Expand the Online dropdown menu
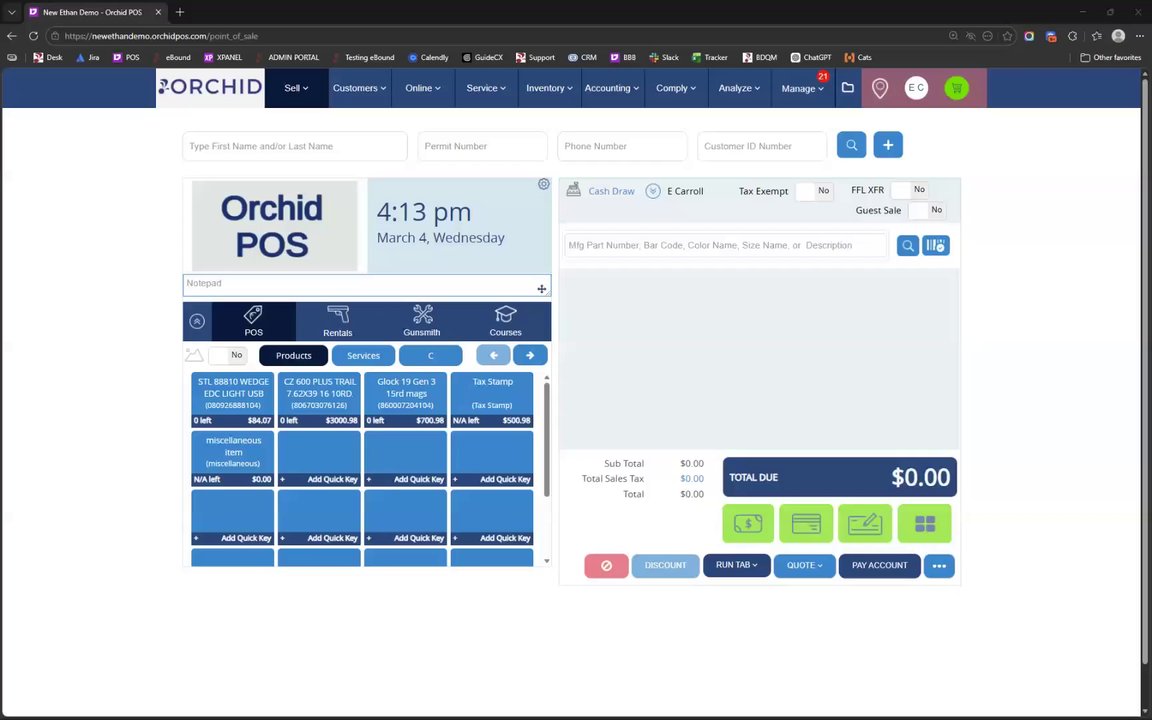Screen dimensions: 1152x720 [x=422, y=88]
